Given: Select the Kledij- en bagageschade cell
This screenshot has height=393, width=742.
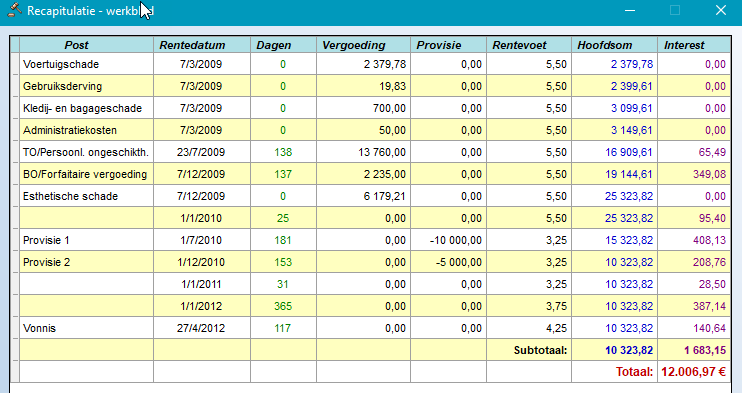Looking at the screenshot, I should 86,108.
